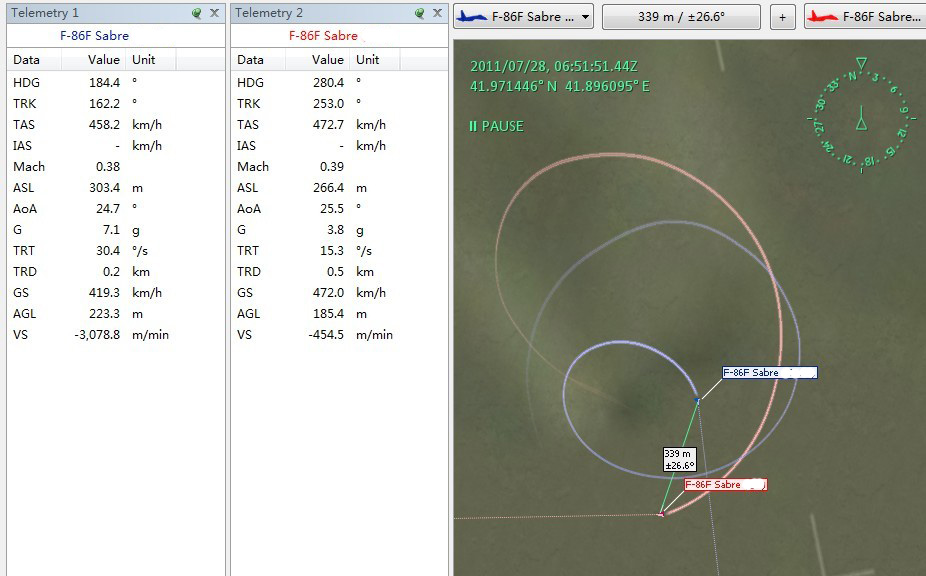Select AoA value 24.7 in Telemetry 1
Viewport: 926px width, 576px height.
108,209
